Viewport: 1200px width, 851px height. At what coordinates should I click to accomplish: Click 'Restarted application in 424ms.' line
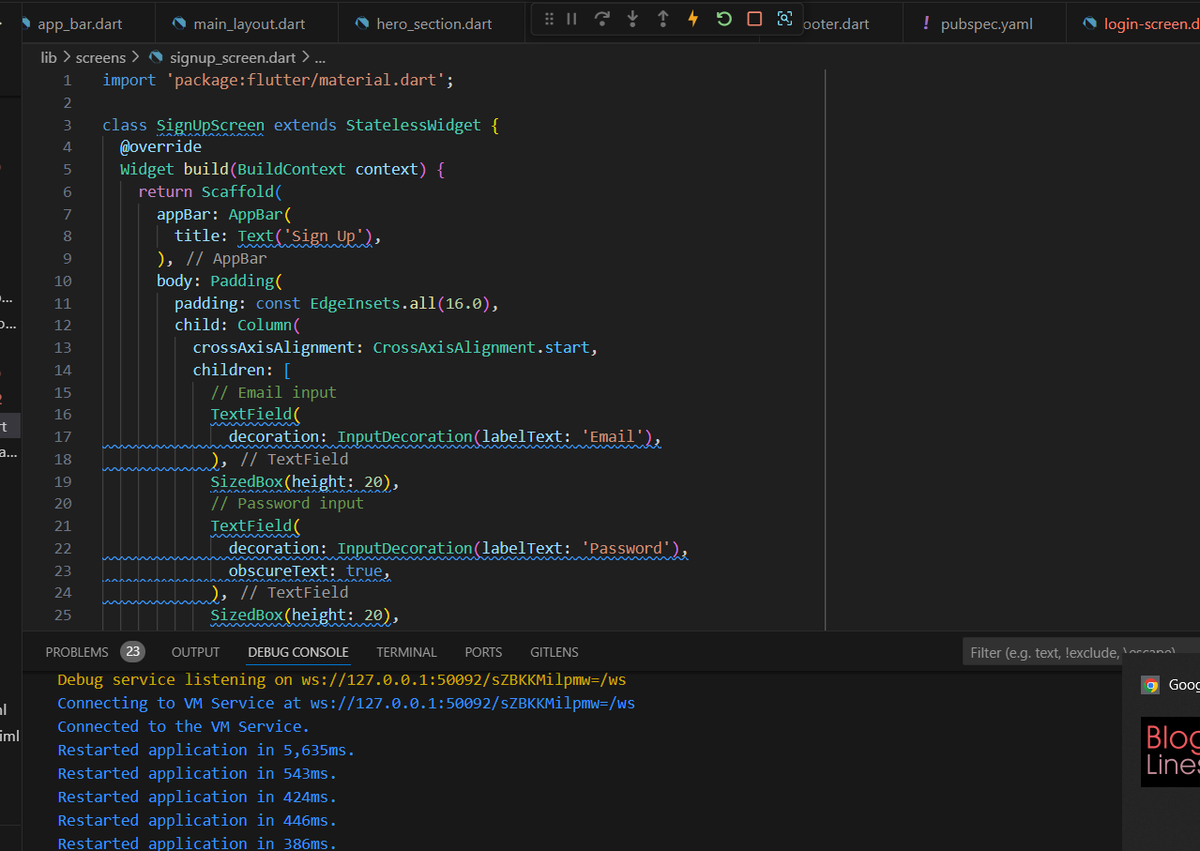(197, 797)
